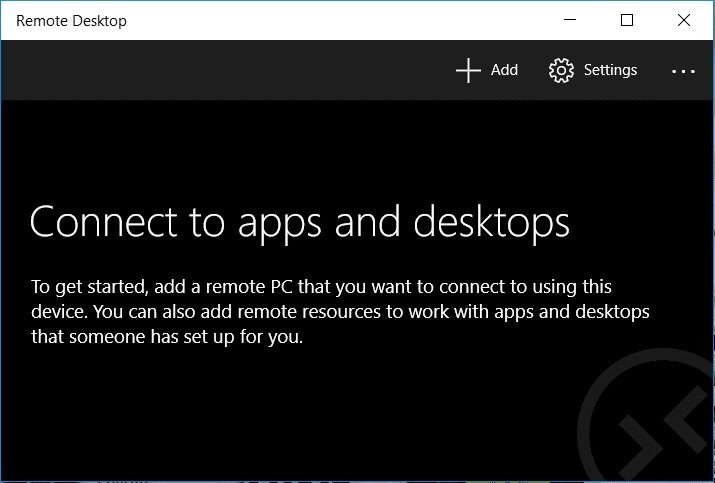Image resolution: width=715 pixels, height=483 pixels.
Task: Maximize the Remote Desktop window
Action: click(x=627, y=20)
